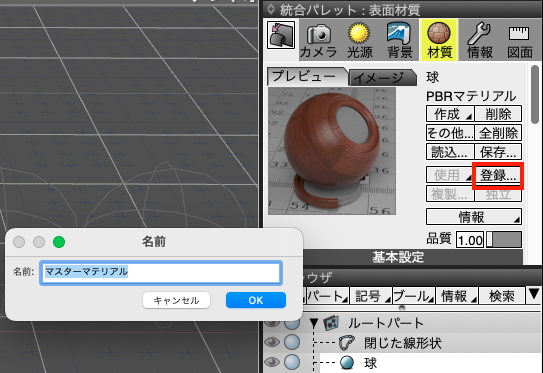
Task: Click the black down-arrow beside 検索
Action: tap(533, 294)
